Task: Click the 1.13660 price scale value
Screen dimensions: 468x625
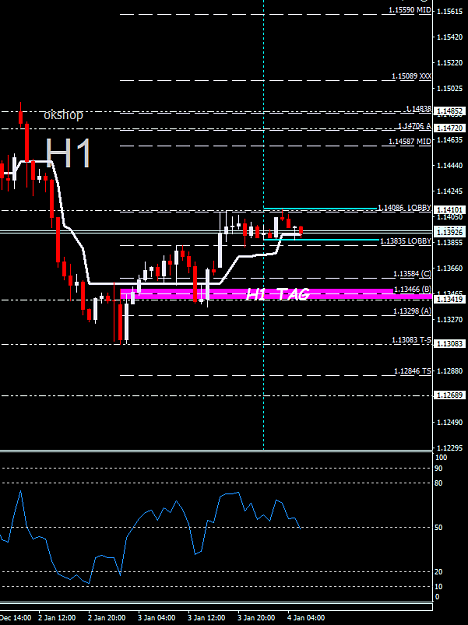Action: [450, 268]
